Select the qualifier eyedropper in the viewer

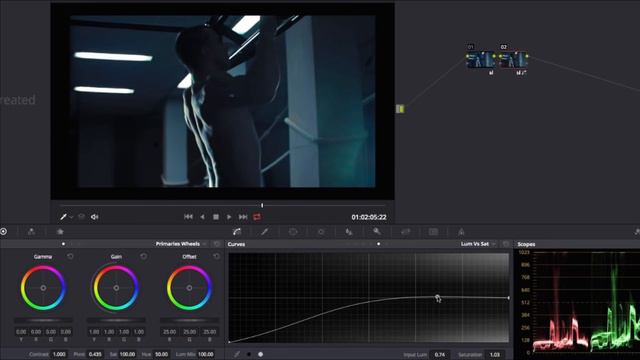coord(63,217)
